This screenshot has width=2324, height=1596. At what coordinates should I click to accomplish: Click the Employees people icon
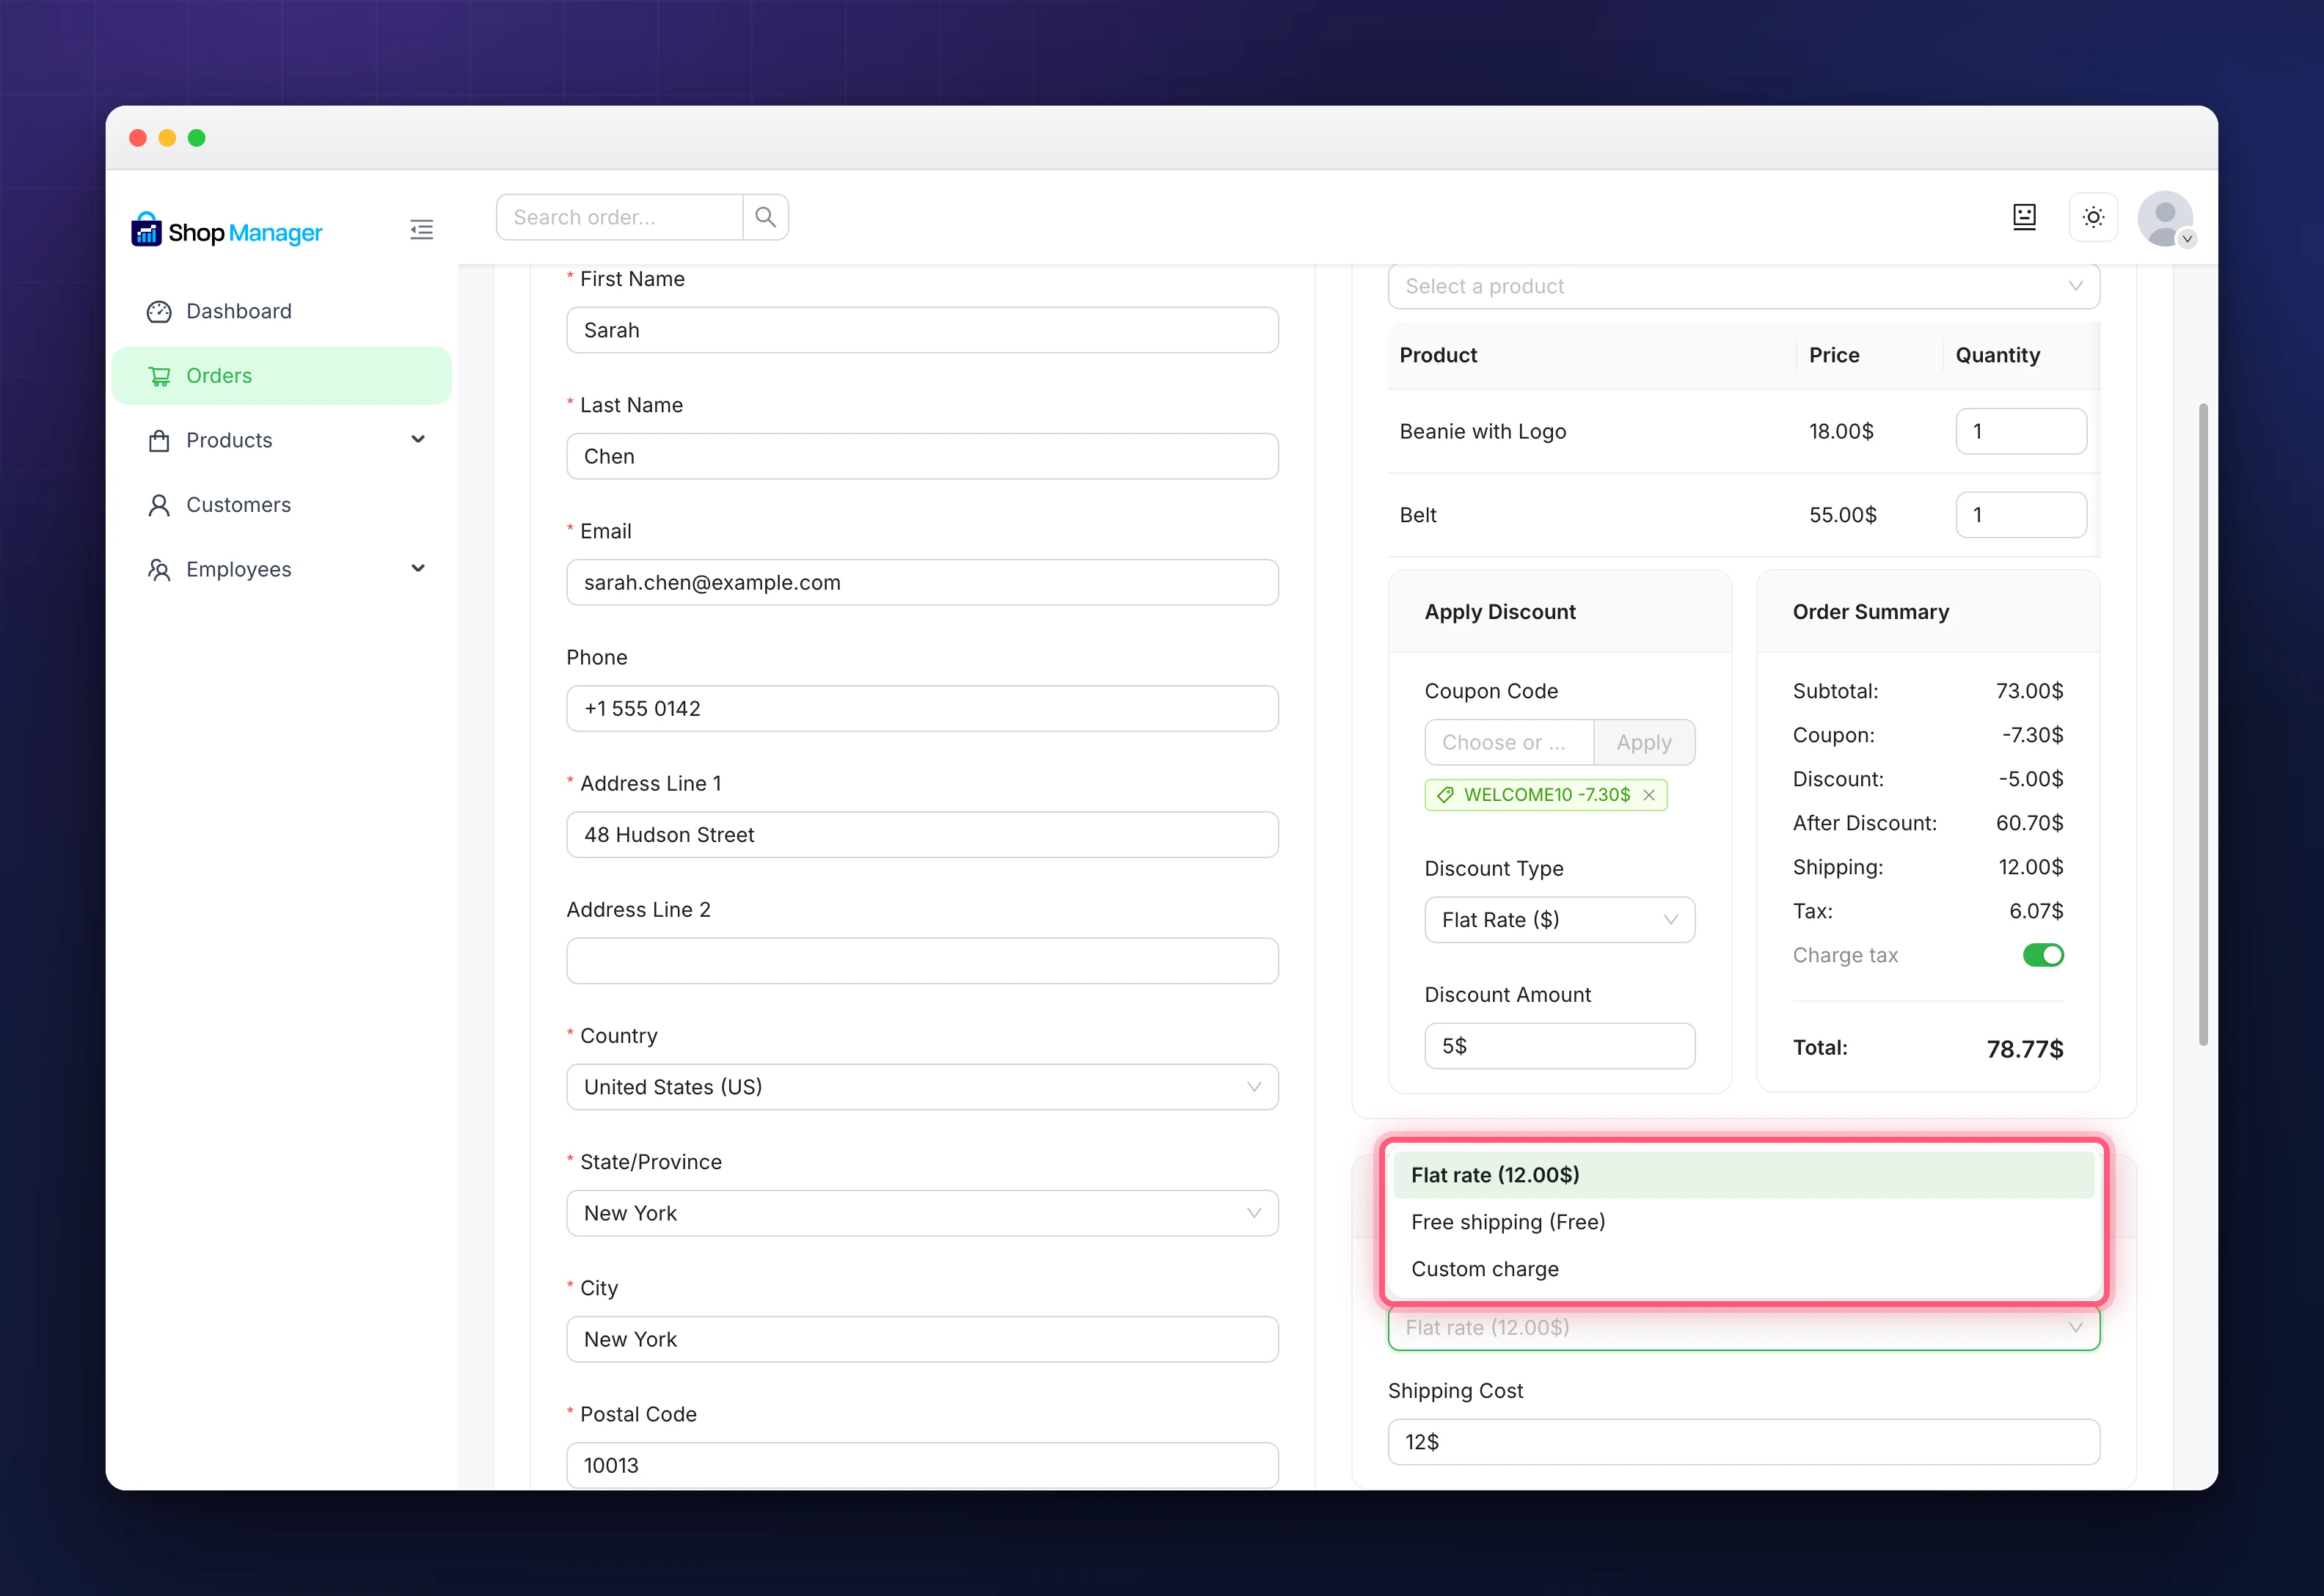(159, 570)
